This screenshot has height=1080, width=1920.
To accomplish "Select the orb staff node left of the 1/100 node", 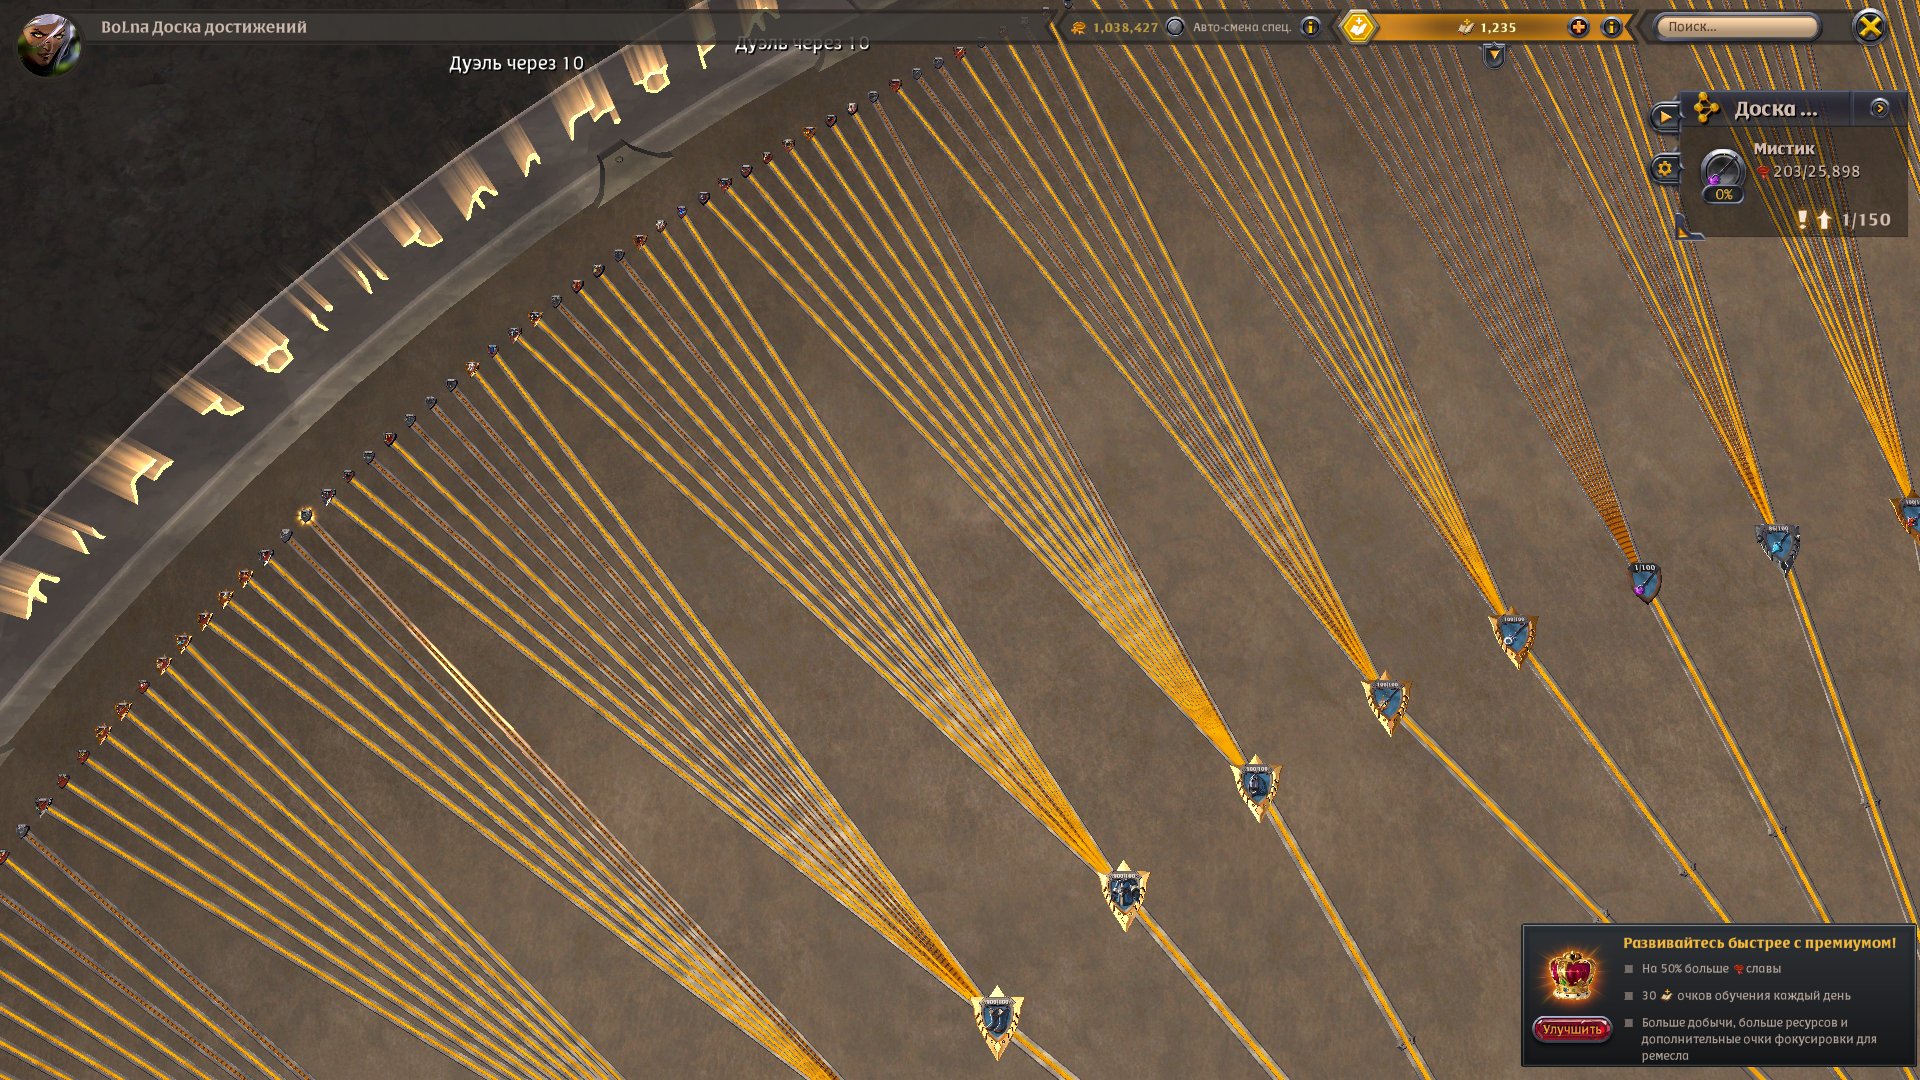I will pyautogui.click(x=1514, y=638).
